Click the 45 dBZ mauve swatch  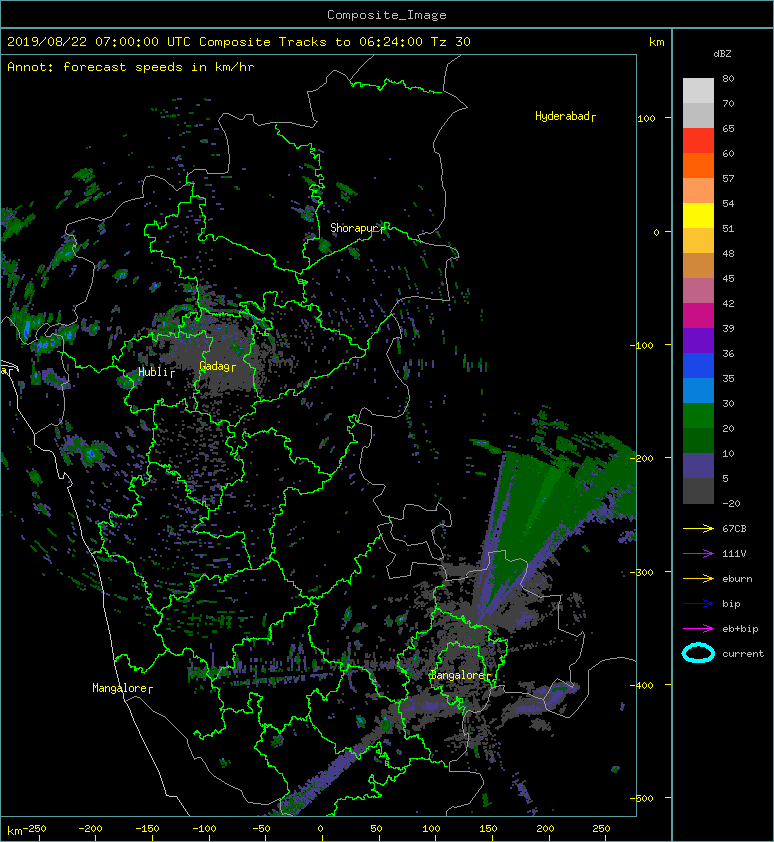(x=698, y=290)
